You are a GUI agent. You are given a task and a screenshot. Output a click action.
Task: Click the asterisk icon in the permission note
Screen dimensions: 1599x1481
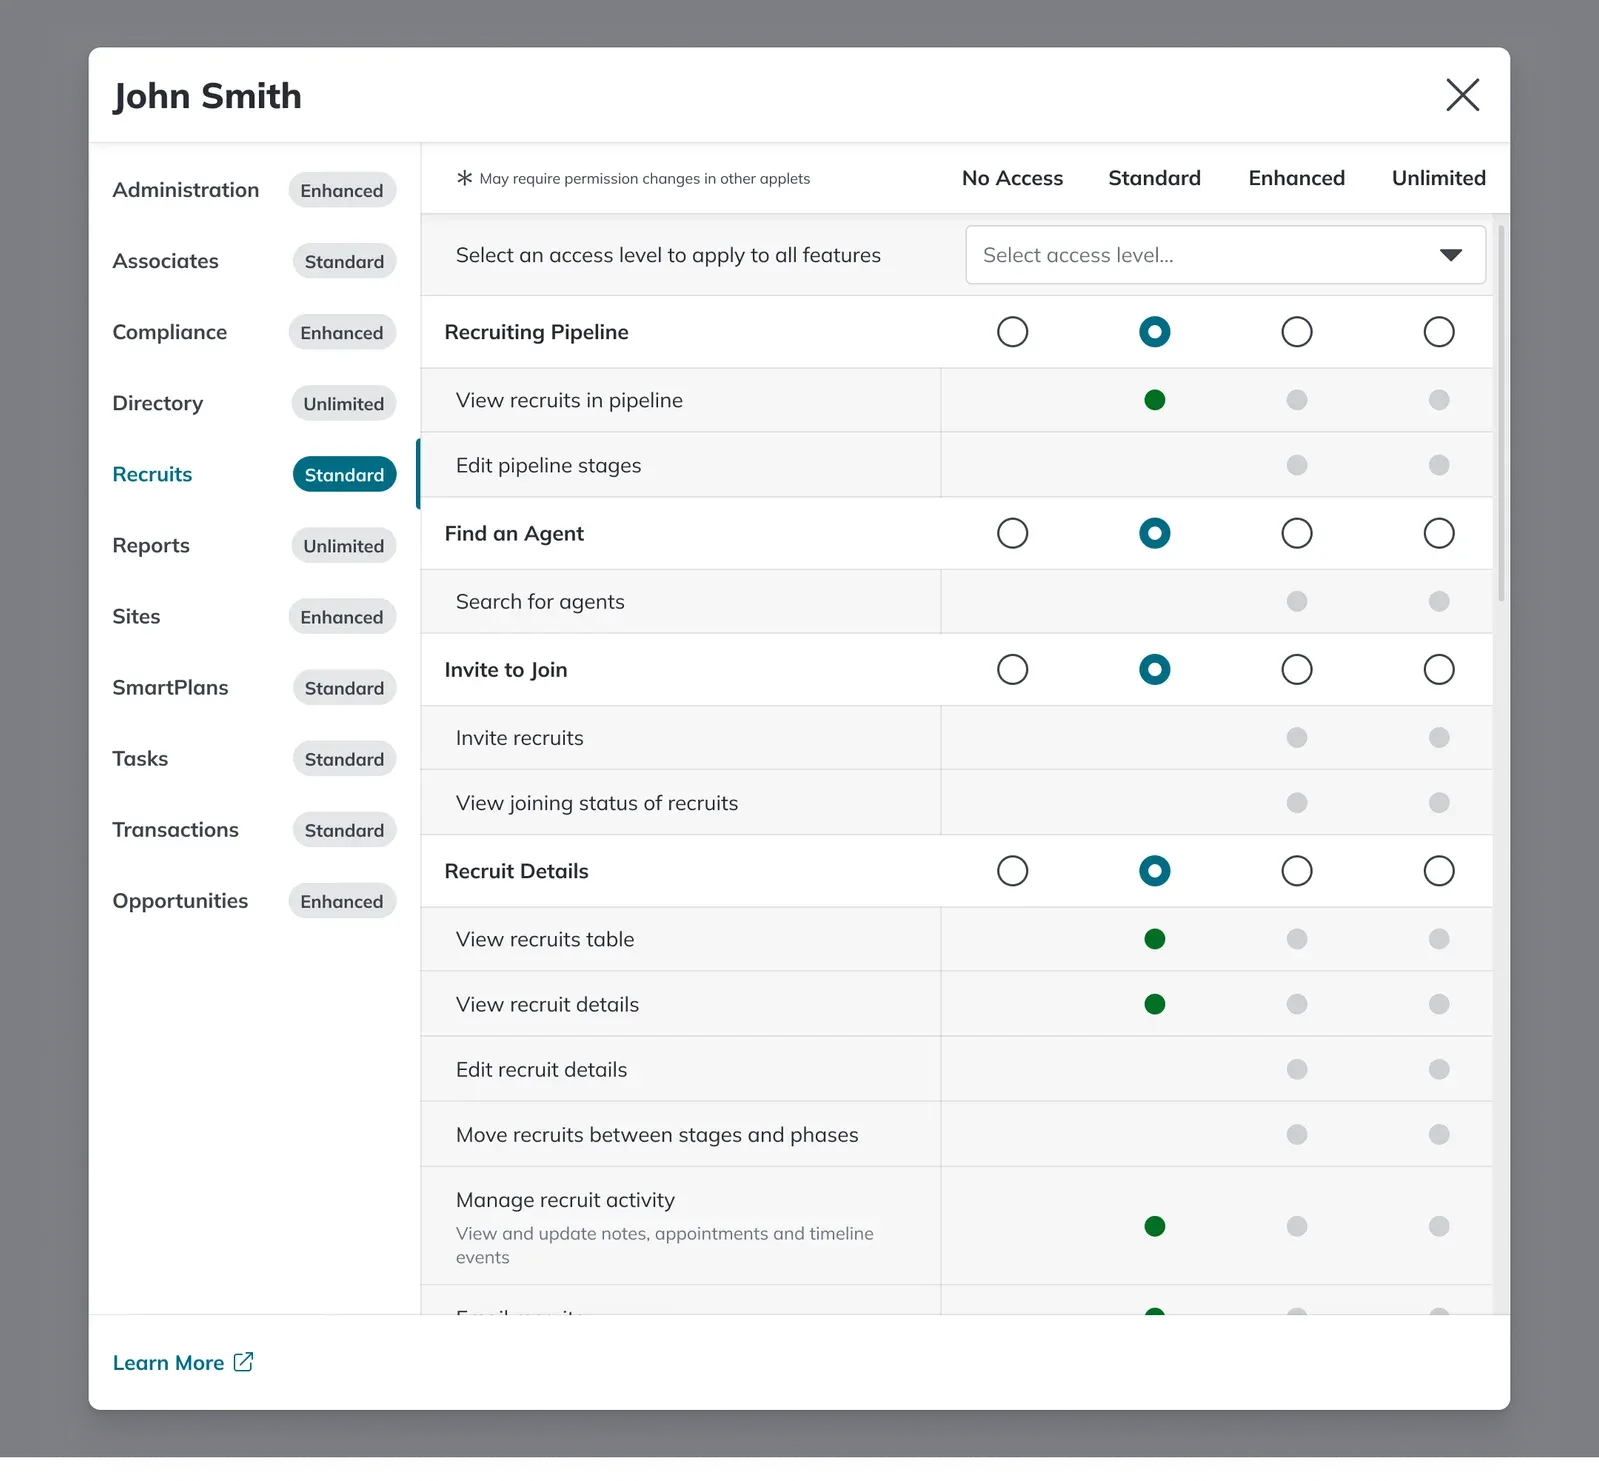[x=464, y=178]
